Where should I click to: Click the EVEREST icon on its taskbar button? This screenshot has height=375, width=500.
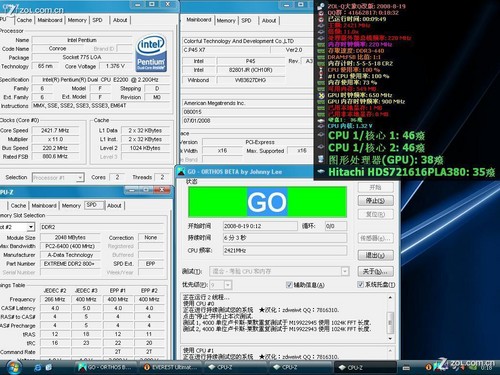(x=146, y=367)
